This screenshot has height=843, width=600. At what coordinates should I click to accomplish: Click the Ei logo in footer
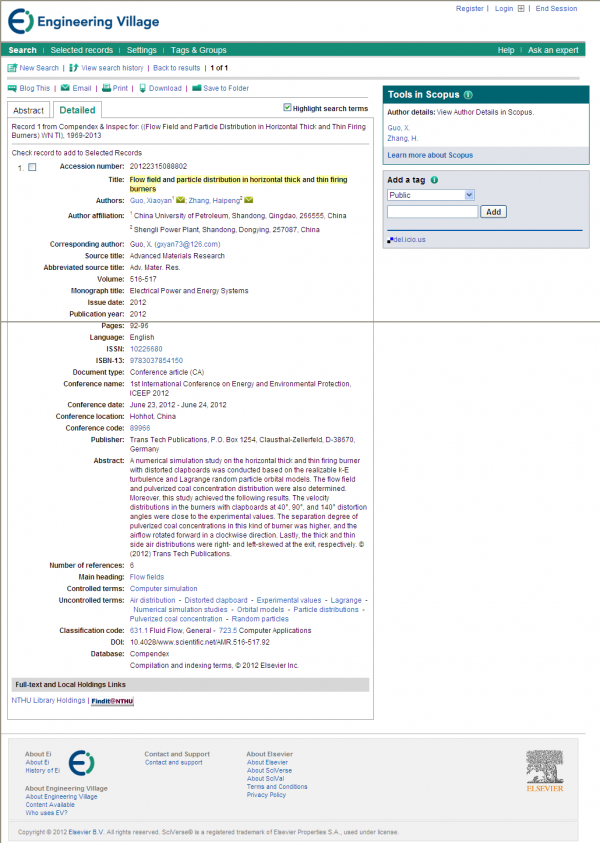point(81,763)
